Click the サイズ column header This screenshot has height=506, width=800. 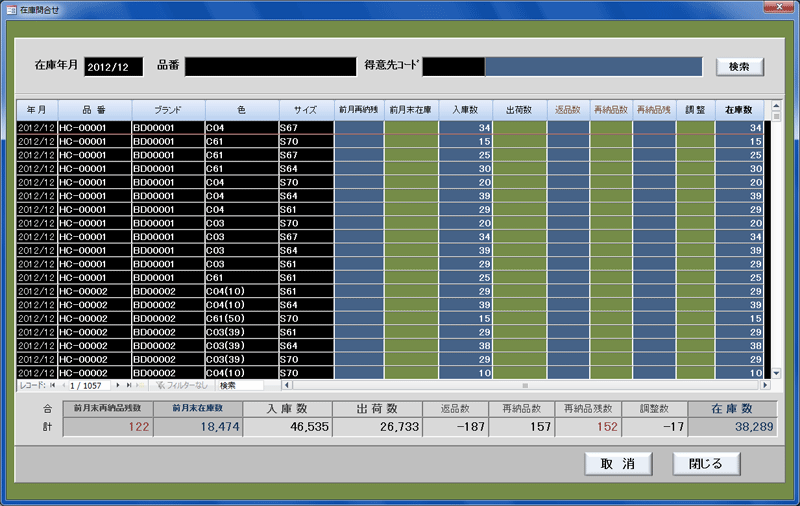pos(306,110)
